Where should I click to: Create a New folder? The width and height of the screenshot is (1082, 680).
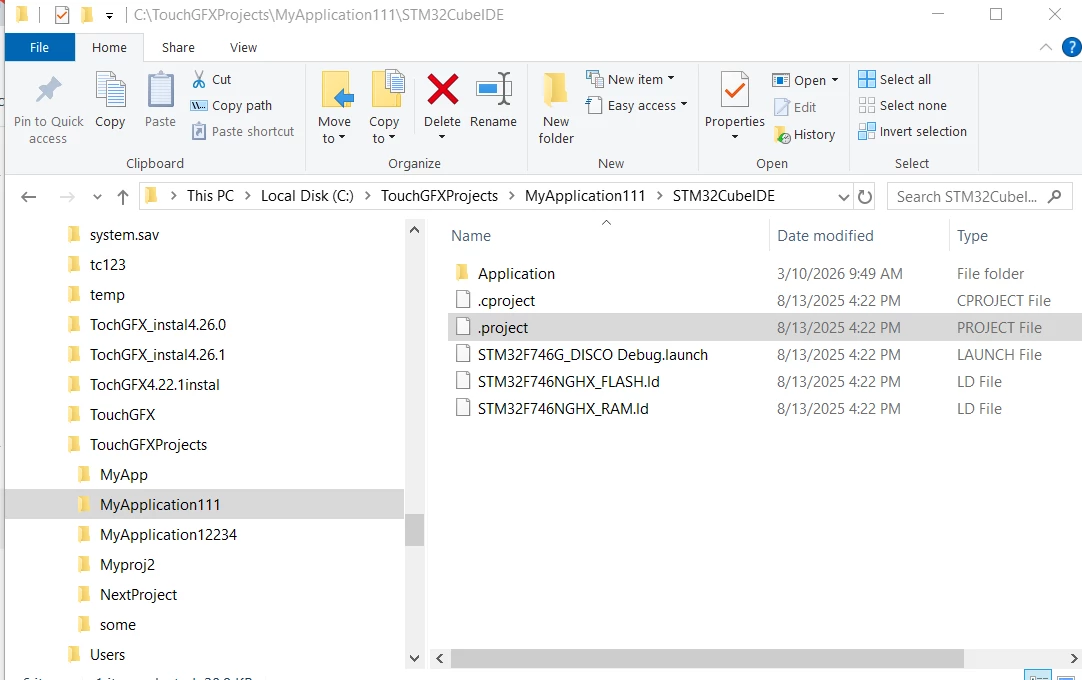coord(556,108)
